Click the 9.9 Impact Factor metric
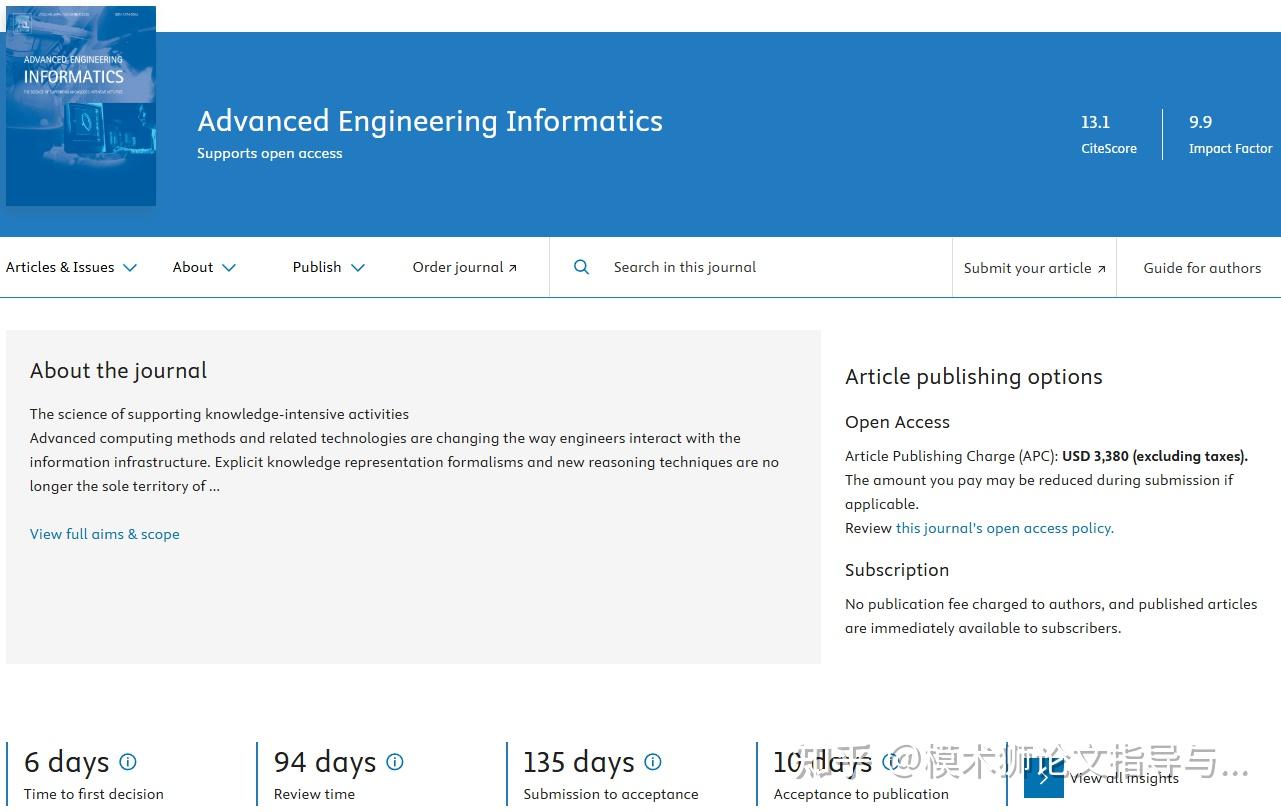 pyautogui.click(x=1230, y=134)
